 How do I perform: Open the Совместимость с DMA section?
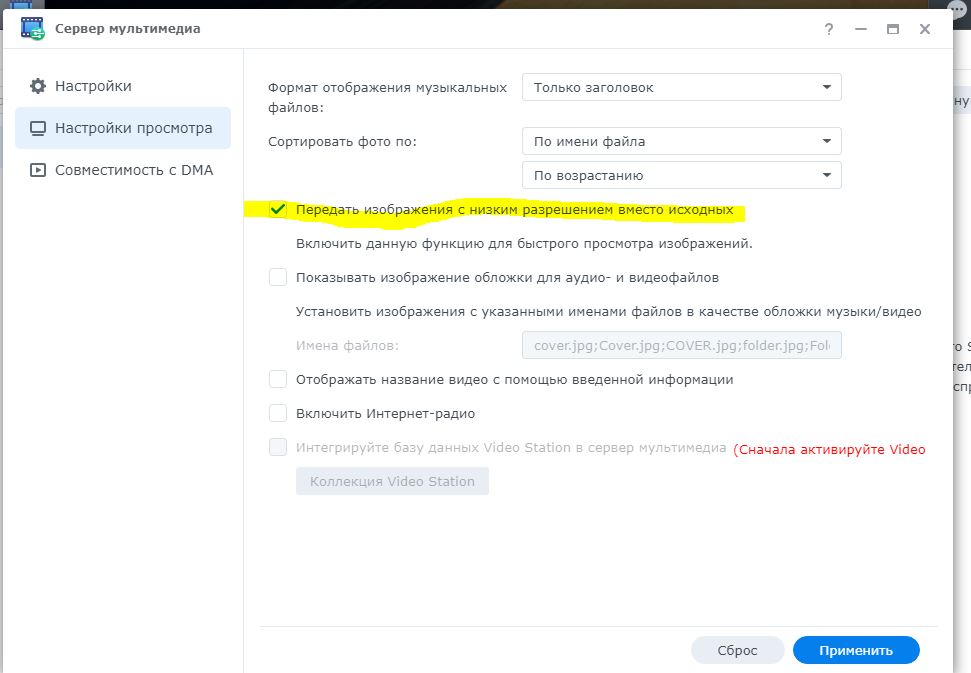pyautogui.click(x=133, y=170)
